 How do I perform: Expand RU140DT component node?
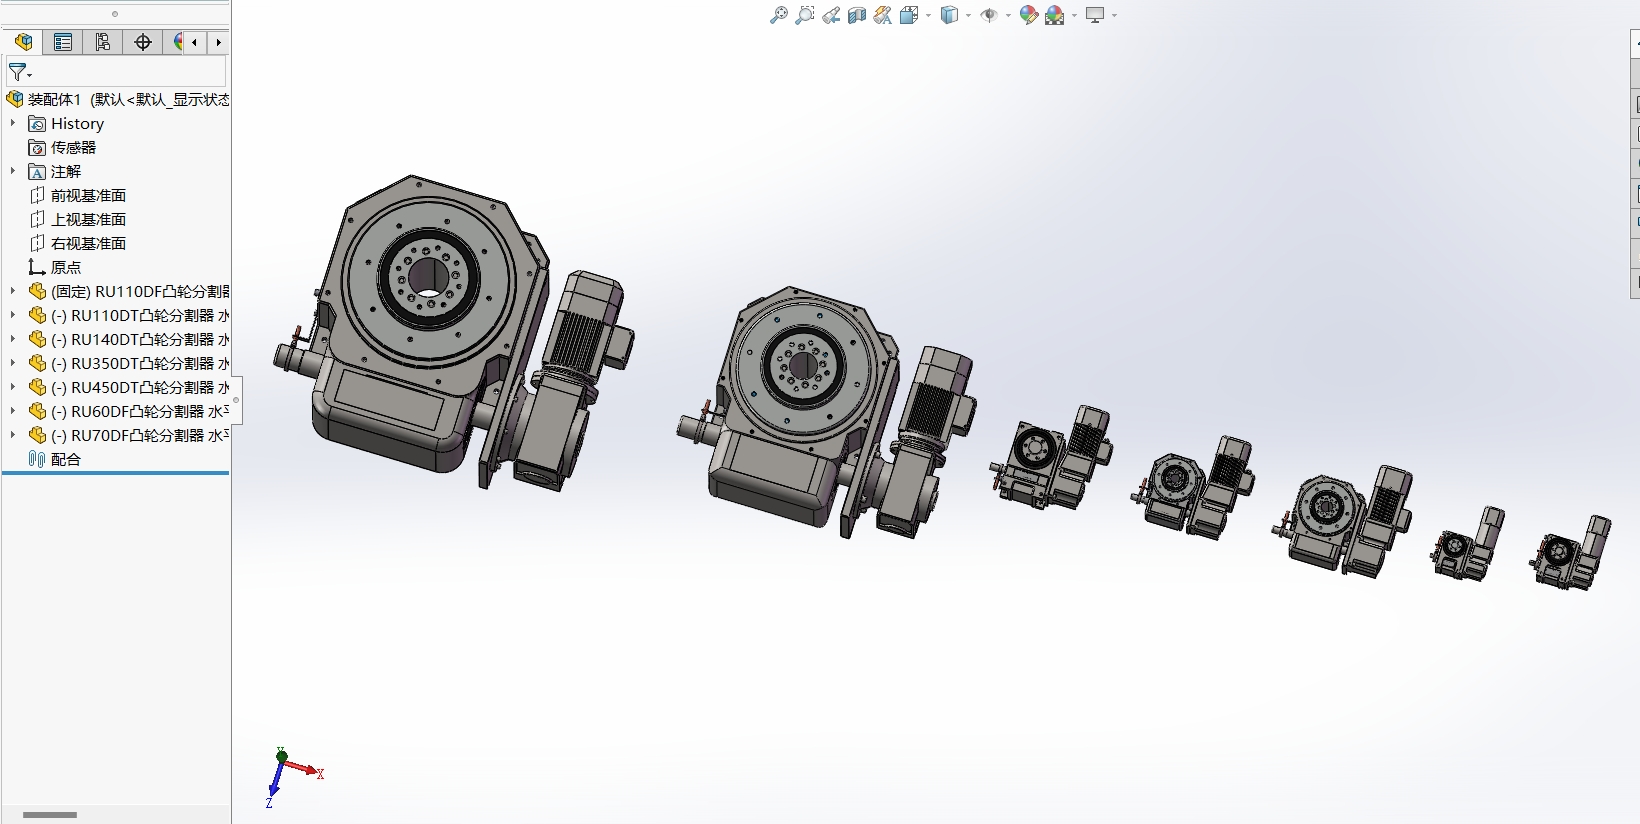[13, 339]
